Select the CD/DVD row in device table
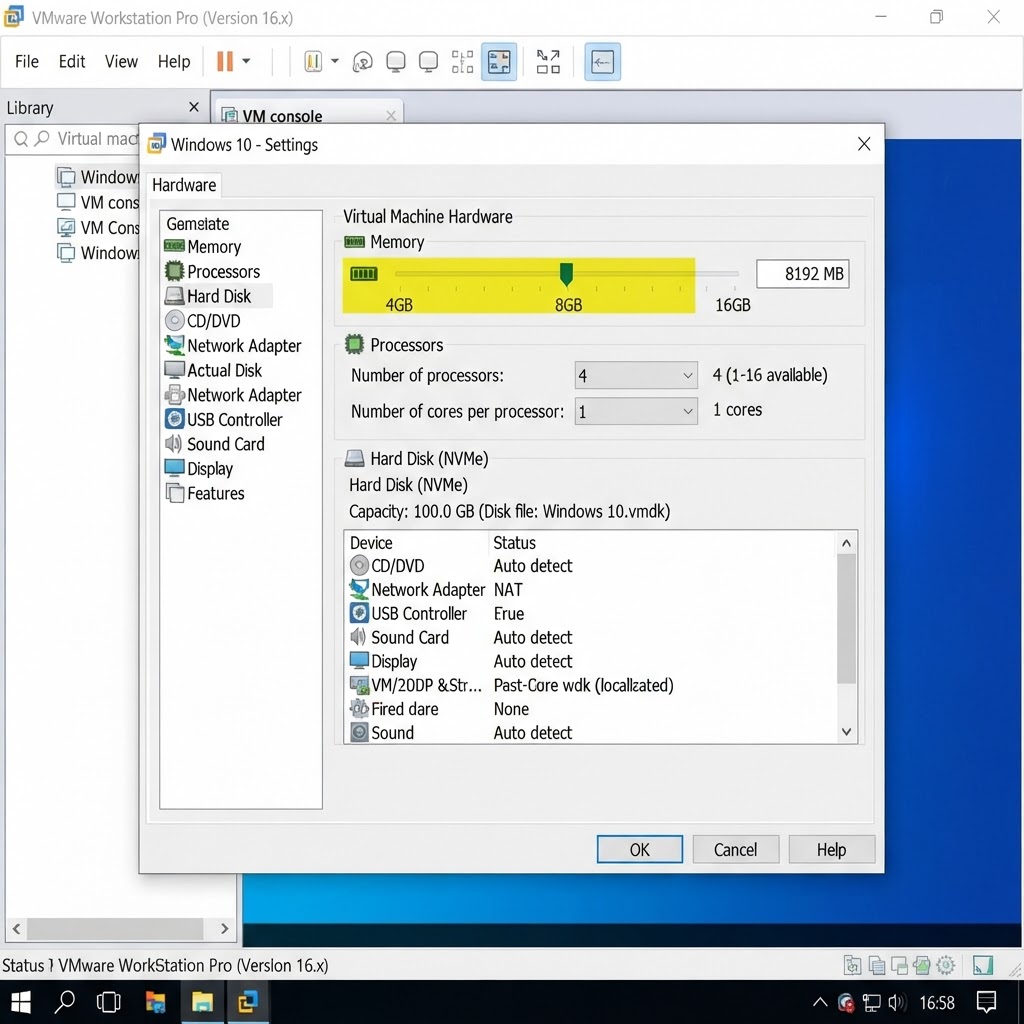Image resolution: width=1024 pixels, height=1024 pixels. [x=591, y=566]
